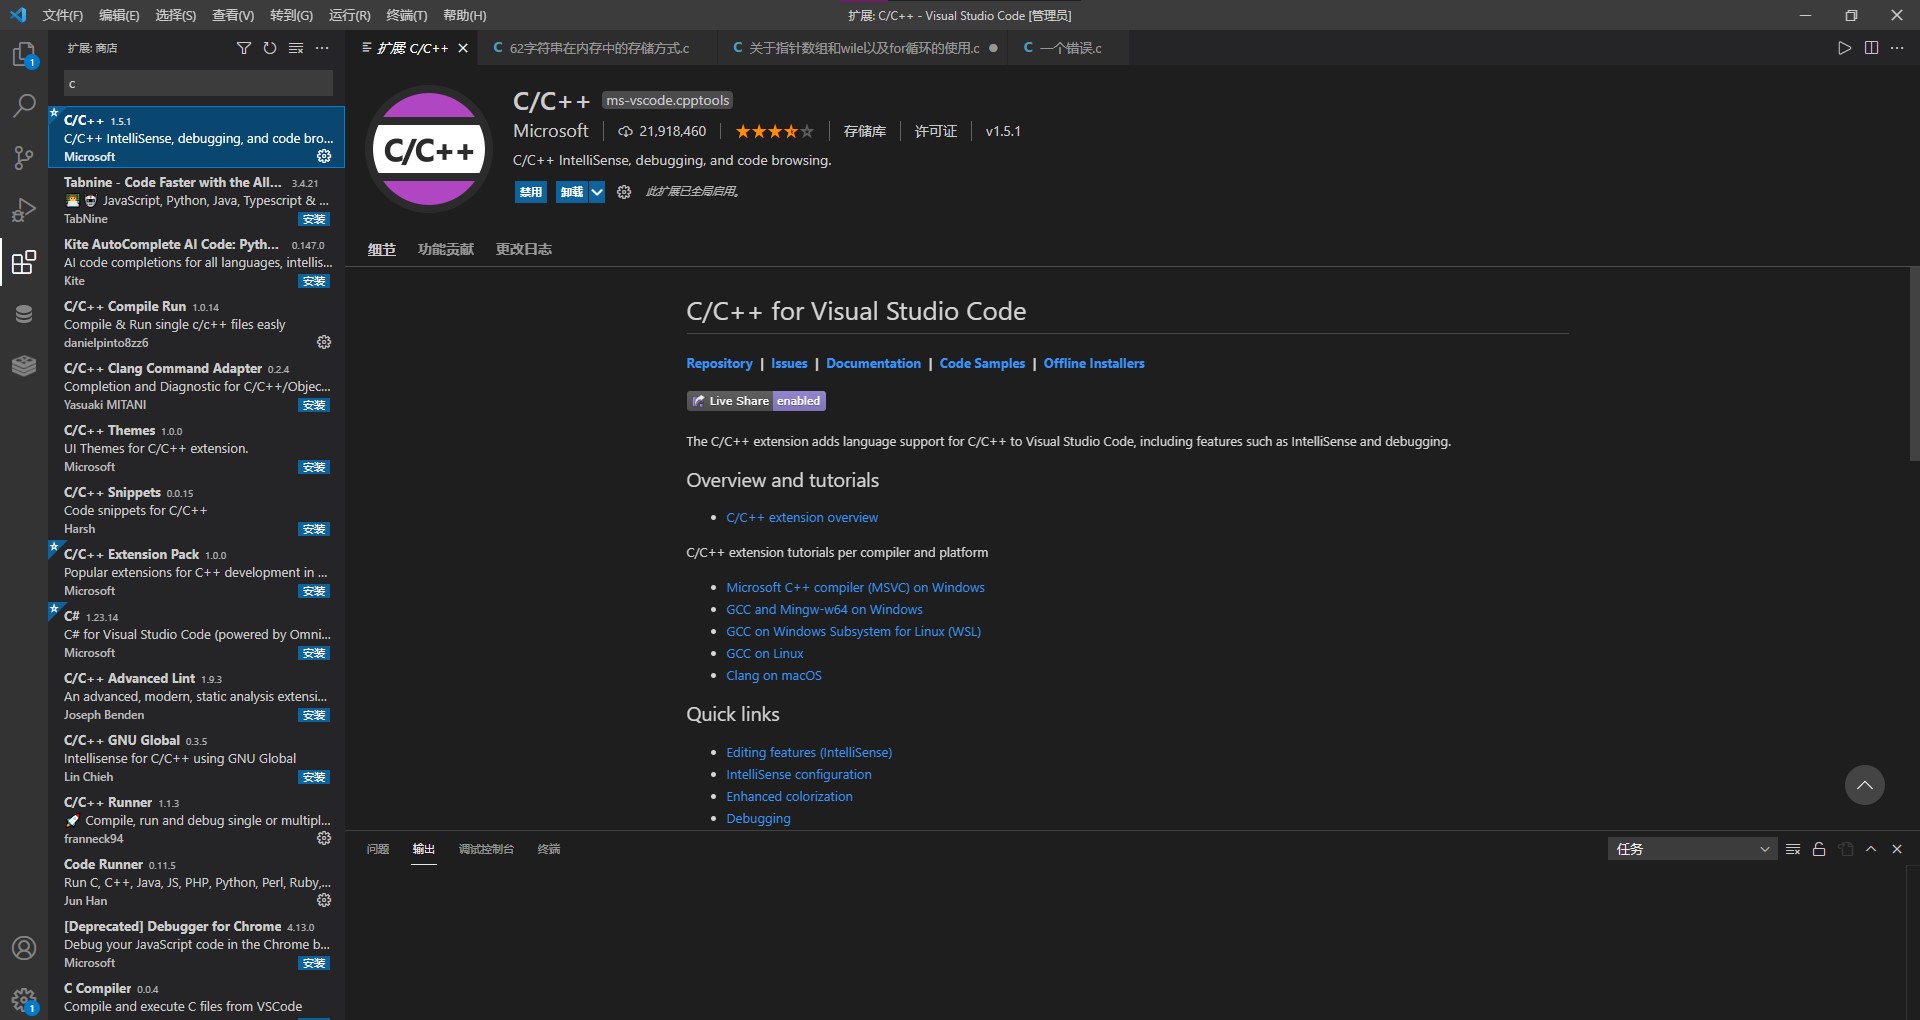Install the C/C++ Snippets extension

[x=314, y=529]
